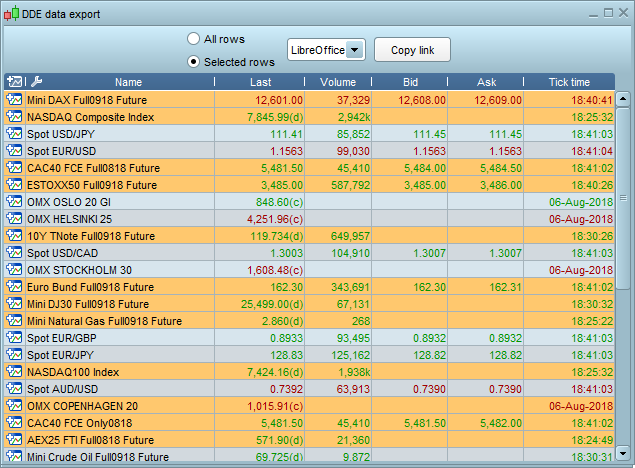635x468 pixels.
Task: Open the LibreOffice format dropdown
Action: pos(355,50)
